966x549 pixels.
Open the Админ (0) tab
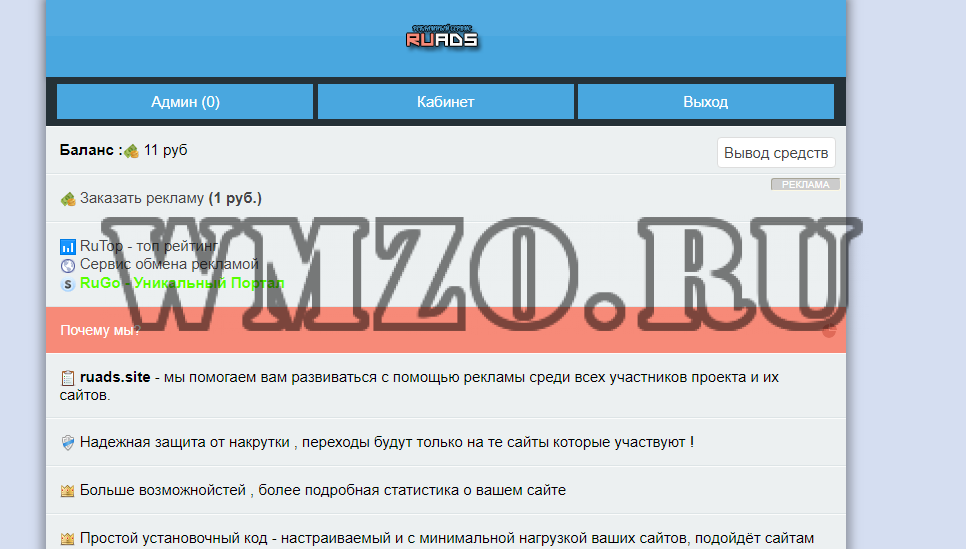(185, 102)
